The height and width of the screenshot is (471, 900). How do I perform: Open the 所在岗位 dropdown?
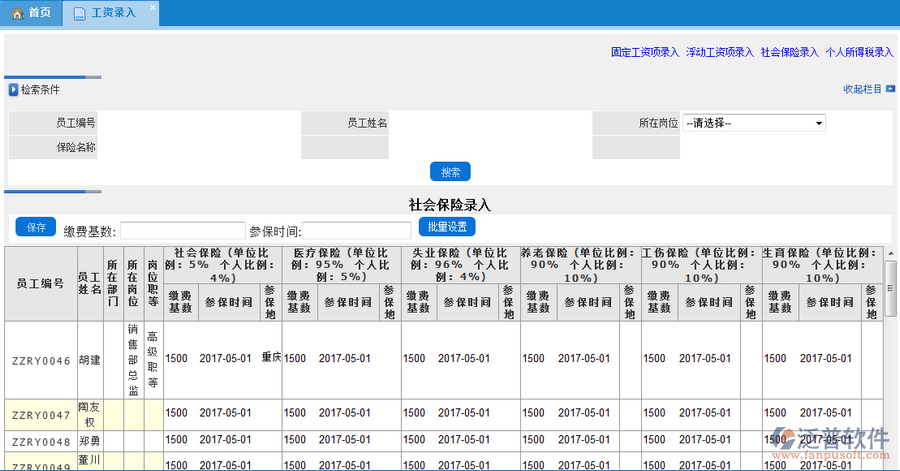pos(753,123)
